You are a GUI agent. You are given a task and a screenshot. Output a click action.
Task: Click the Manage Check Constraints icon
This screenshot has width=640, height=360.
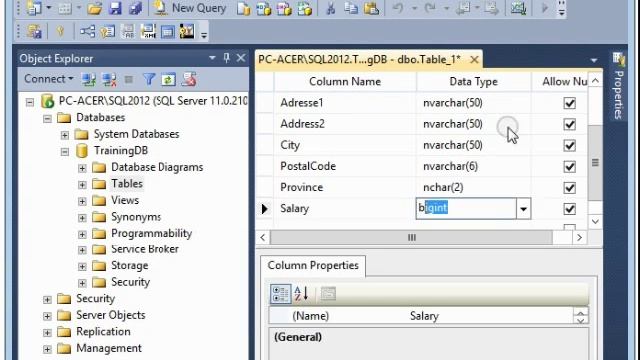[168, 31]
